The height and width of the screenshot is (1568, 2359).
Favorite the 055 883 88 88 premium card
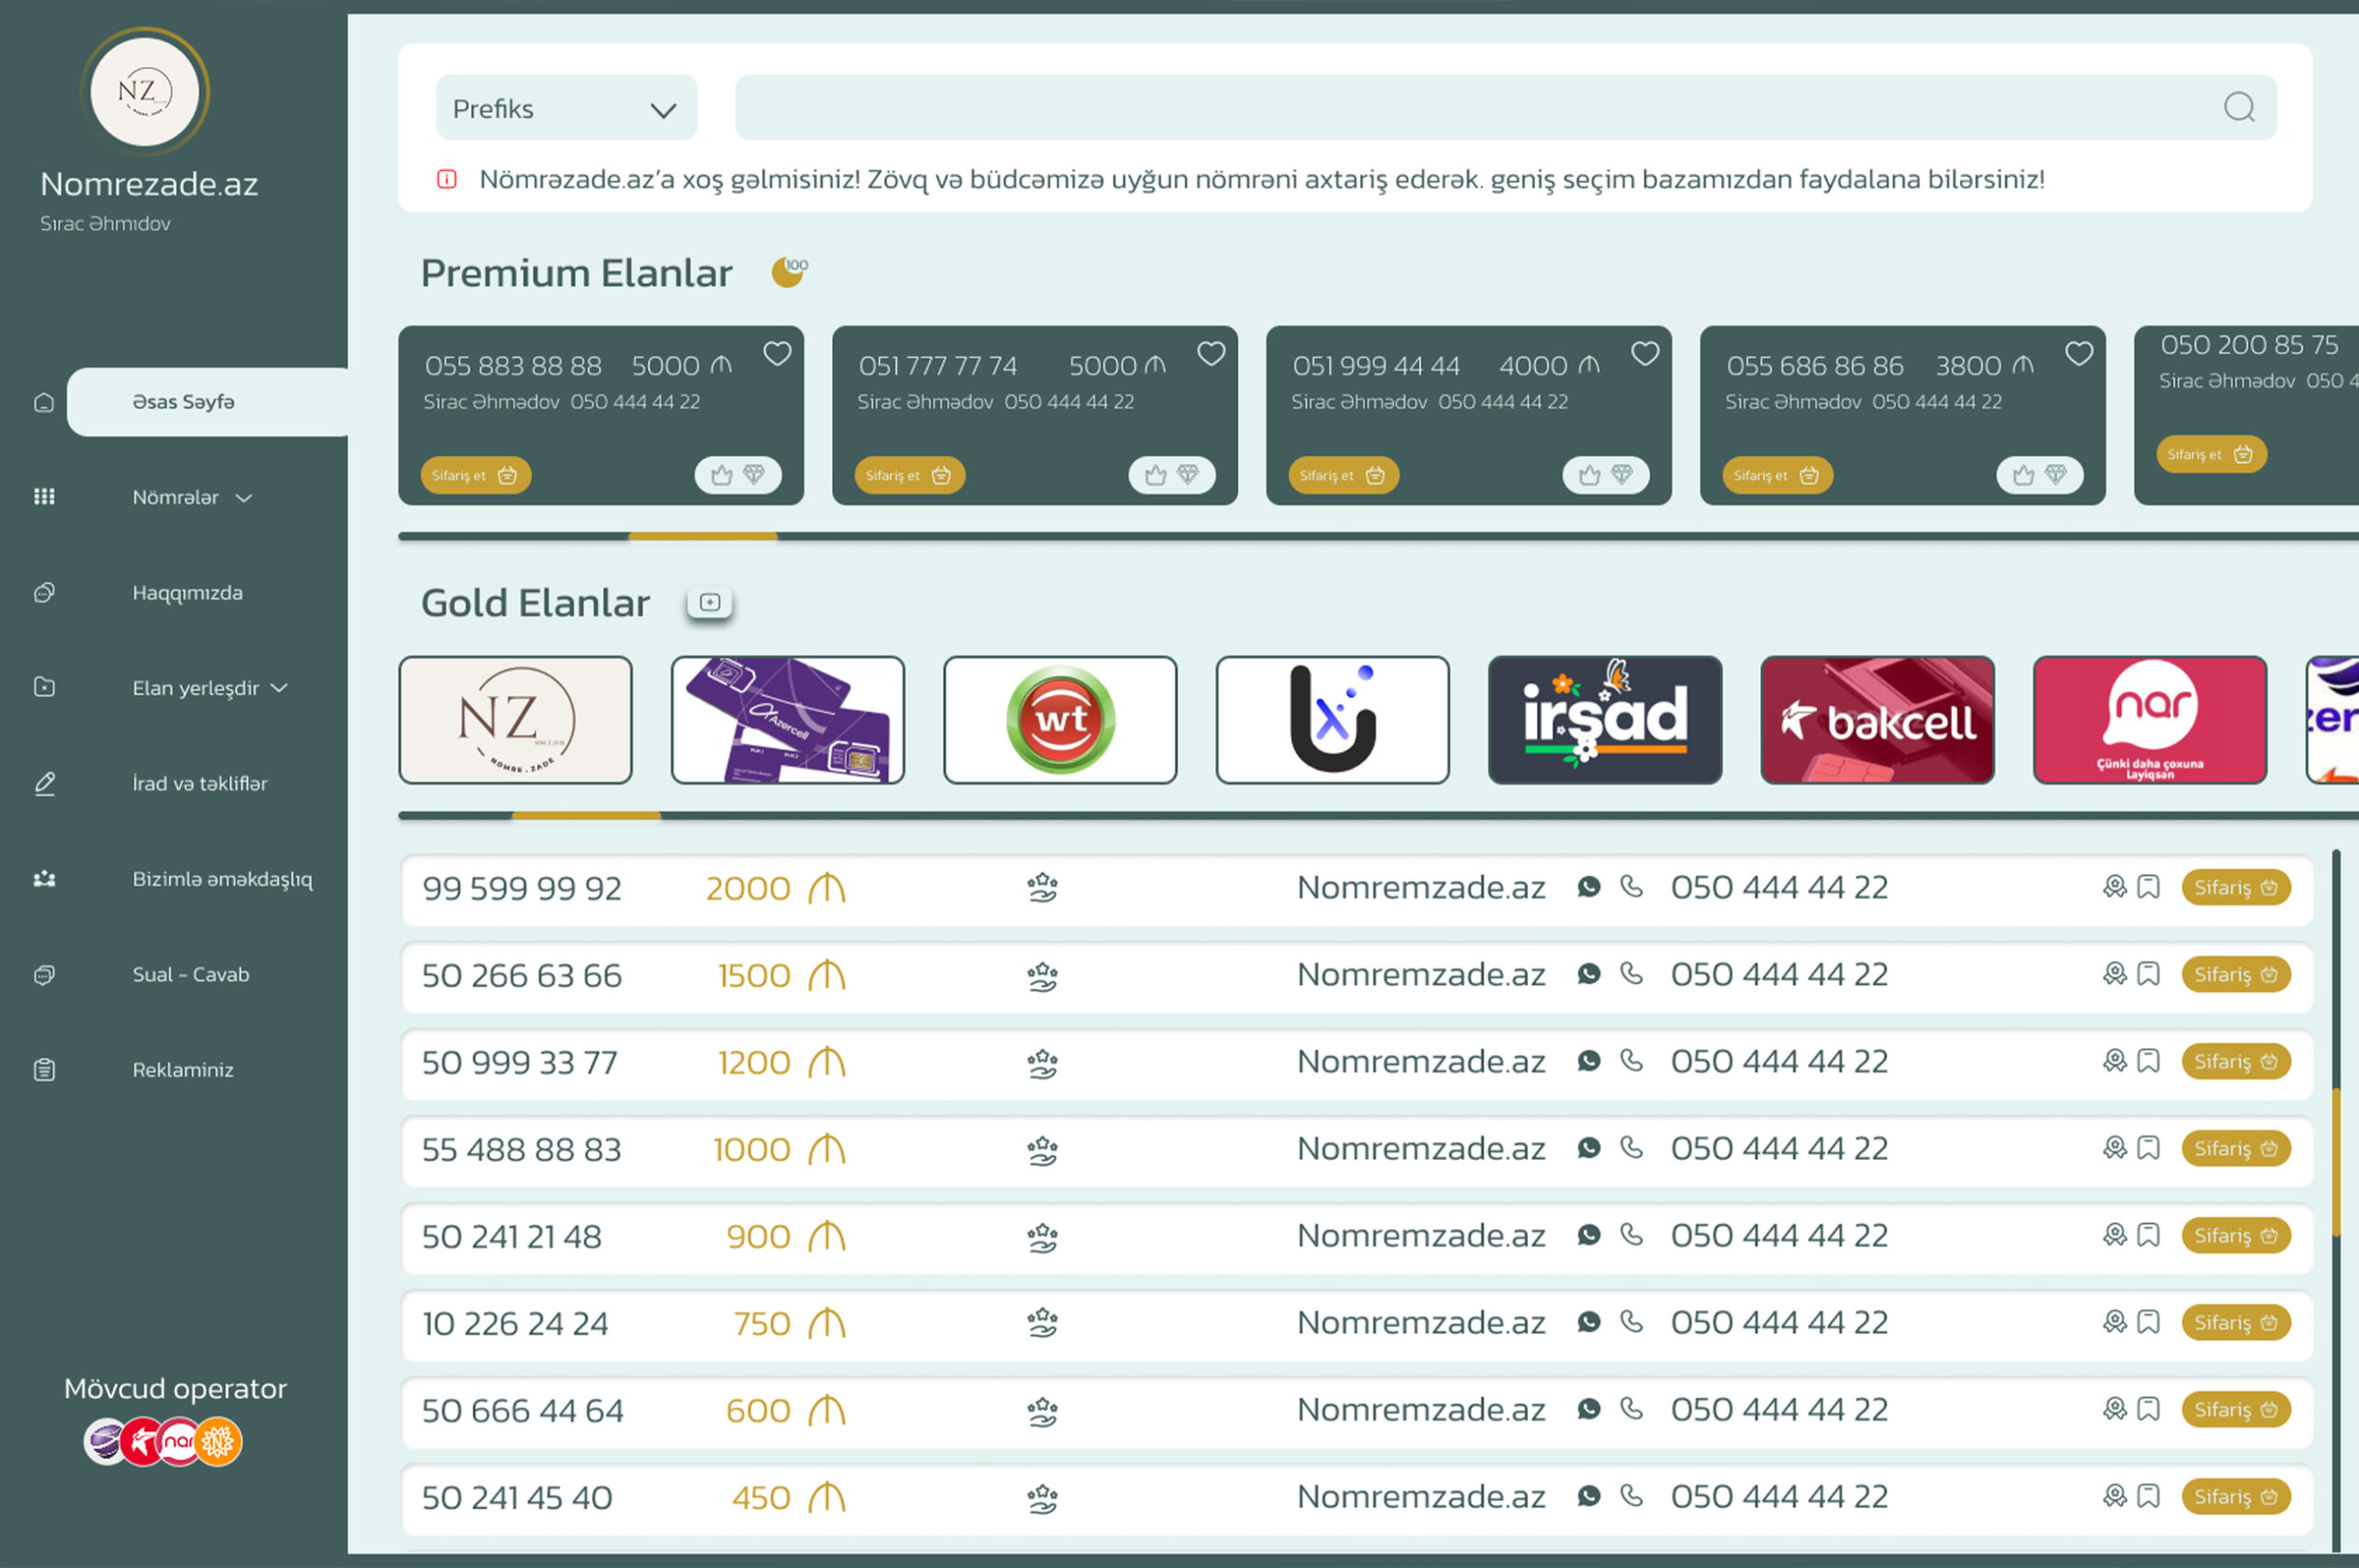pyautogui.click(x=777, y=354)
